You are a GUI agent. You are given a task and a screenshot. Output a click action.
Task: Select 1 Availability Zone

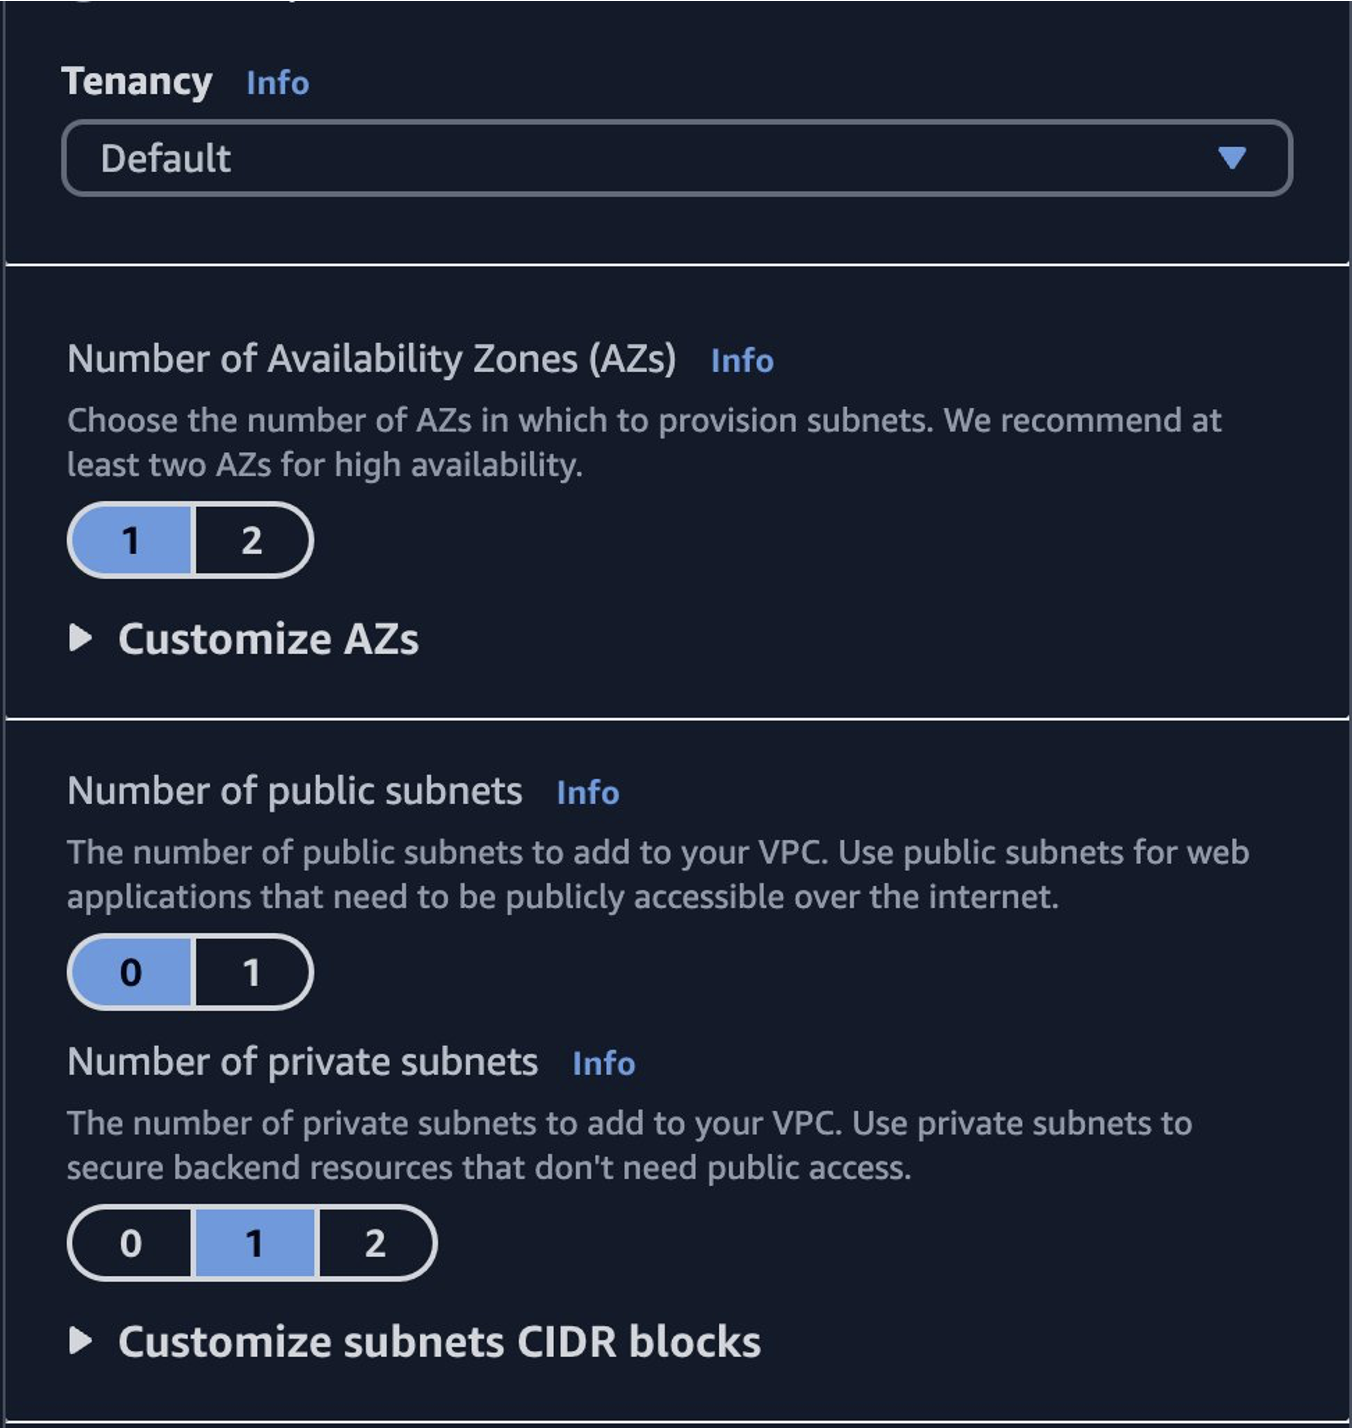tap(131, 540)
